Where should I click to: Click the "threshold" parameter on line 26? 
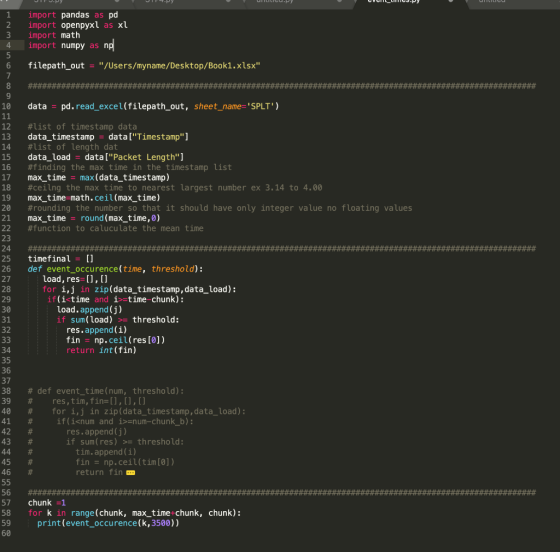tap(172, 269)
